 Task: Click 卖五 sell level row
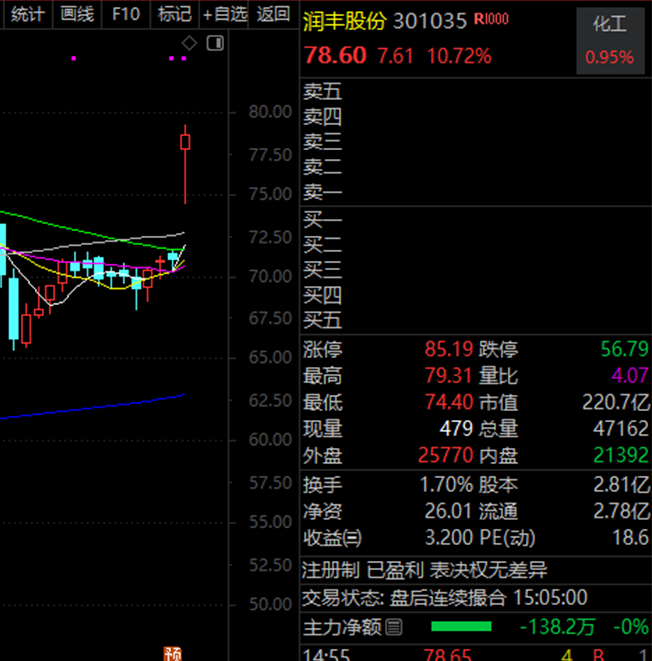pos(476,91)
